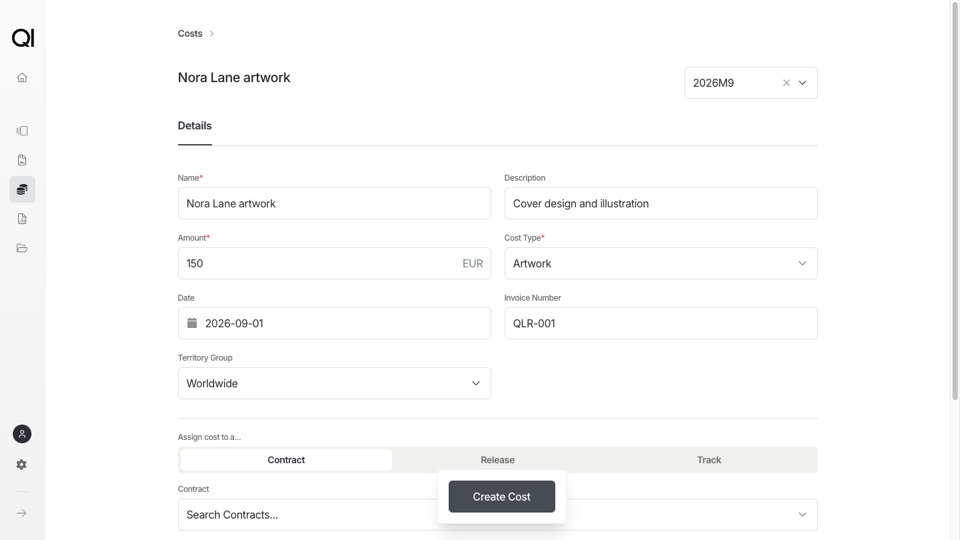This screenshot has height=540, width=960.
Task: Focus the Amount field showing 150
Action: [x=334, y=263]
